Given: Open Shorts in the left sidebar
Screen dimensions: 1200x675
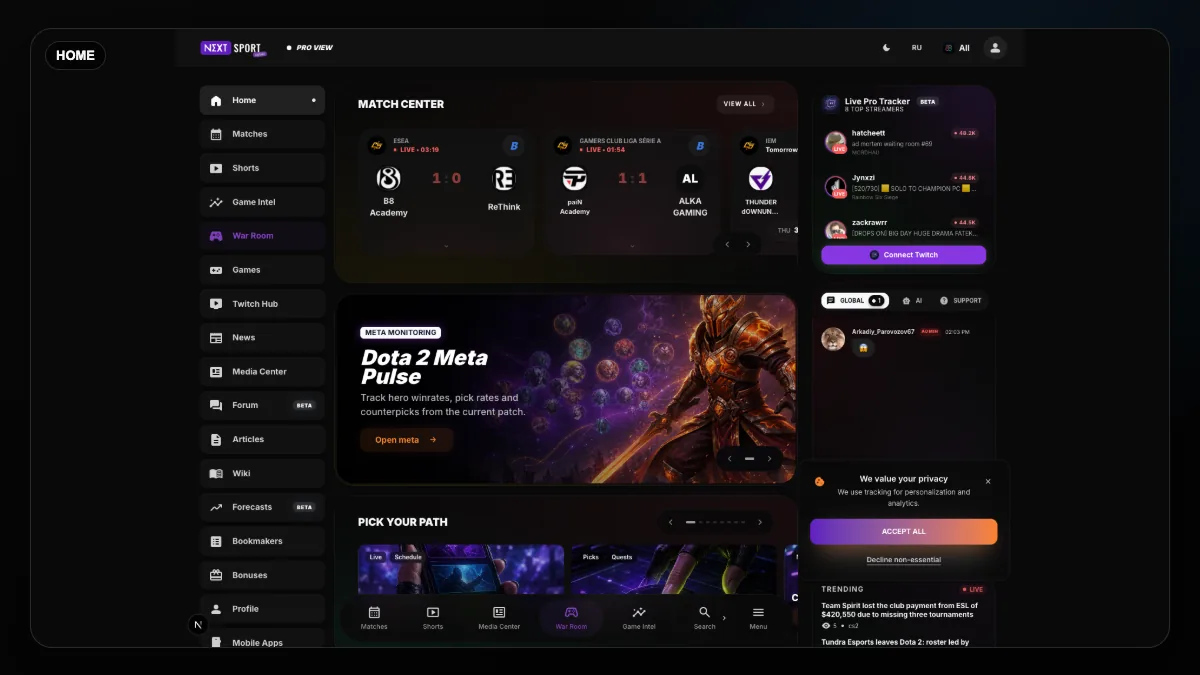Looking at the screenshot, I should click(262, 168).
